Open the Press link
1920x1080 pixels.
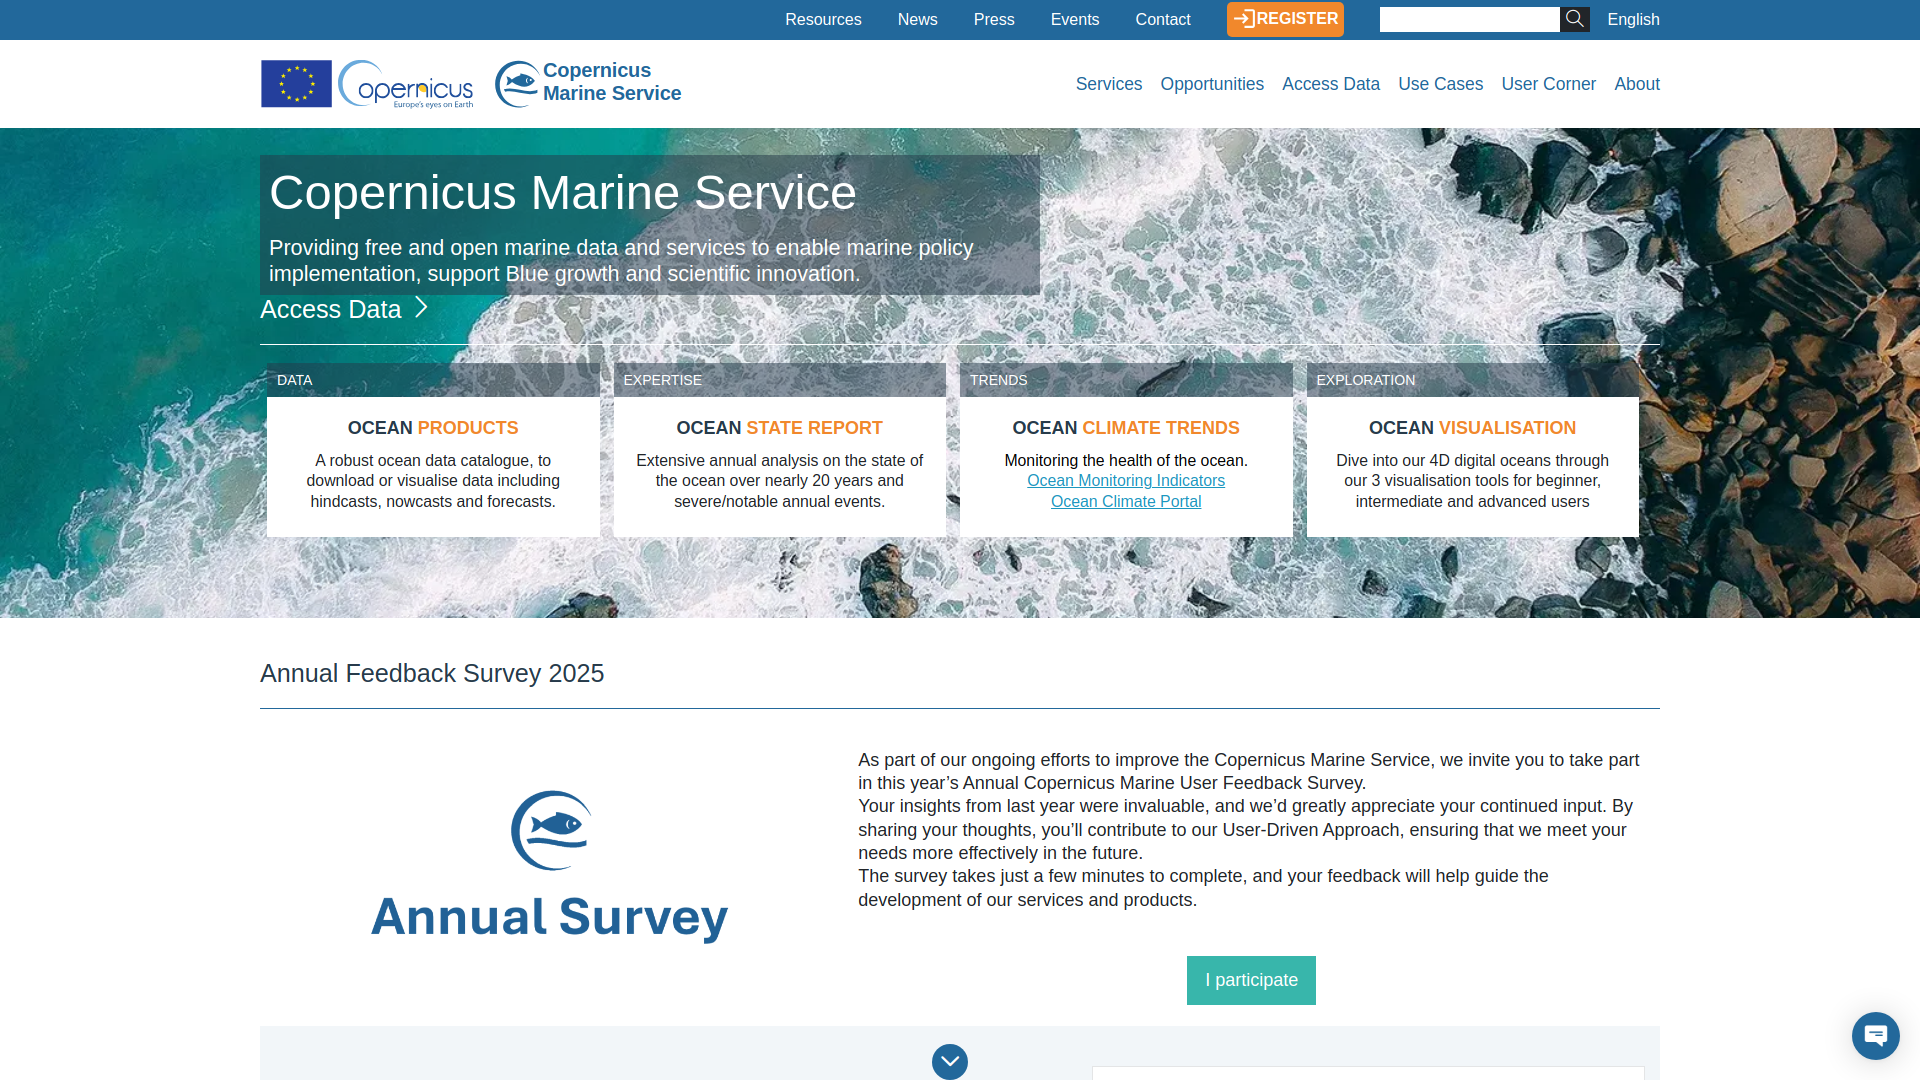tap(994, 19)
